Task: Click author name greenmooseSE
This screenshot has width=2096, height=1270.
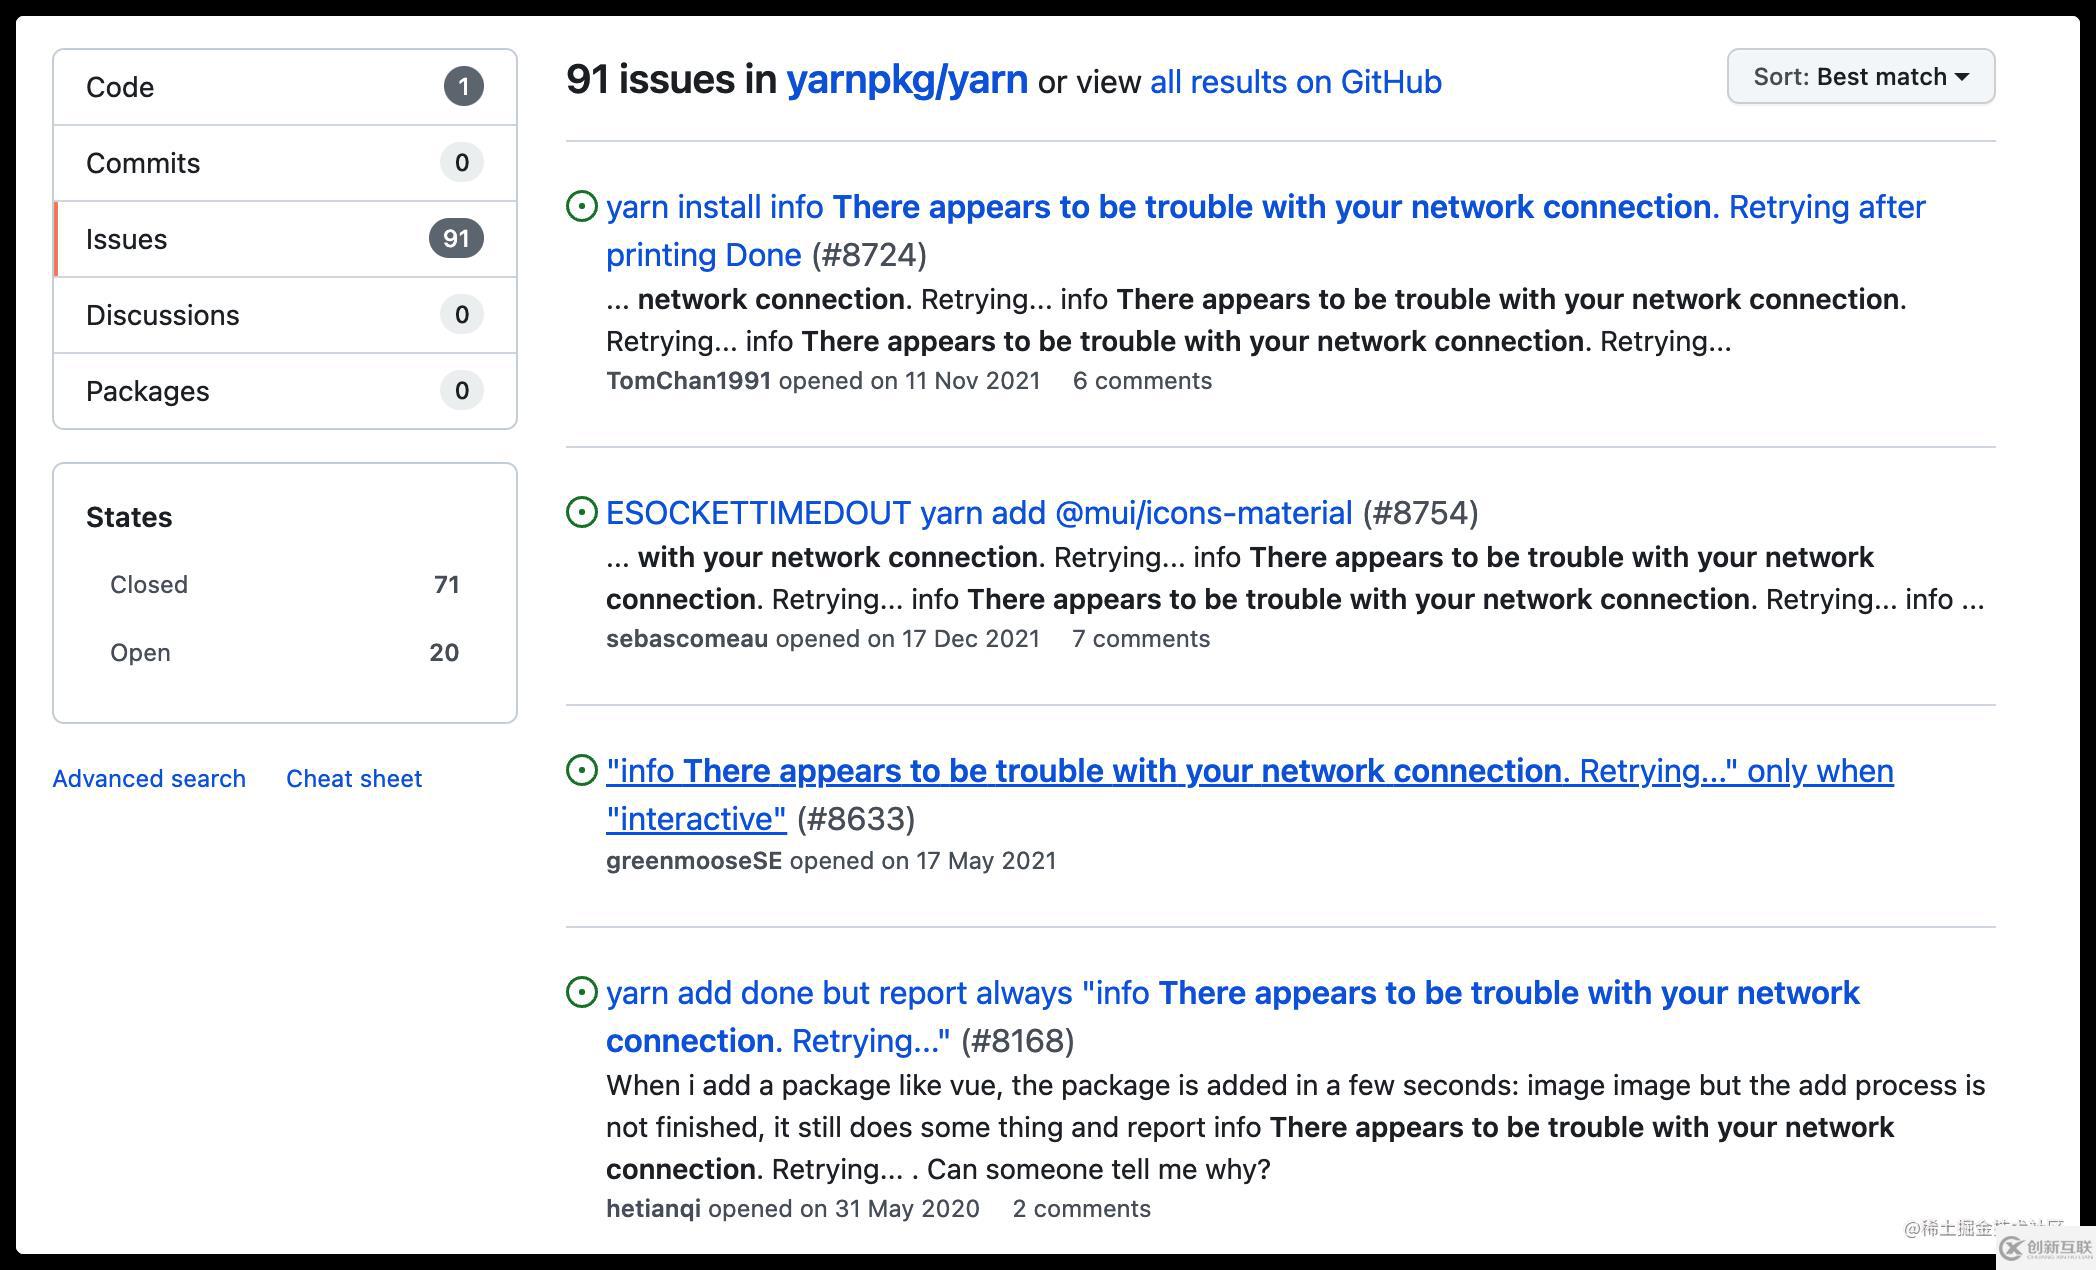Action: pos(694,860)
